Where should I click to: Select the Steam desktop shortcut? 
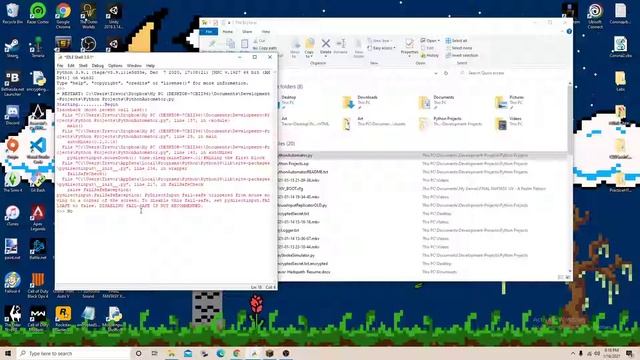12,47
